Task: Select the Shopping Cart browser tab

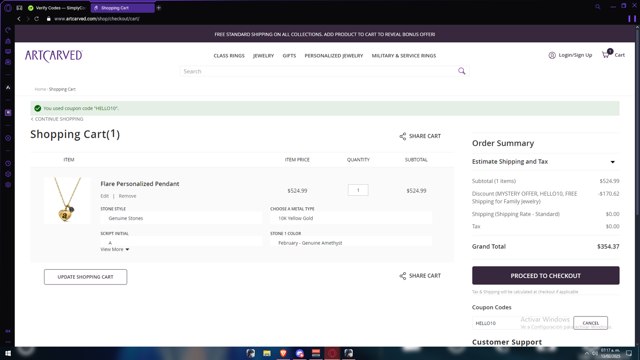Action: (x=122, y=8)
